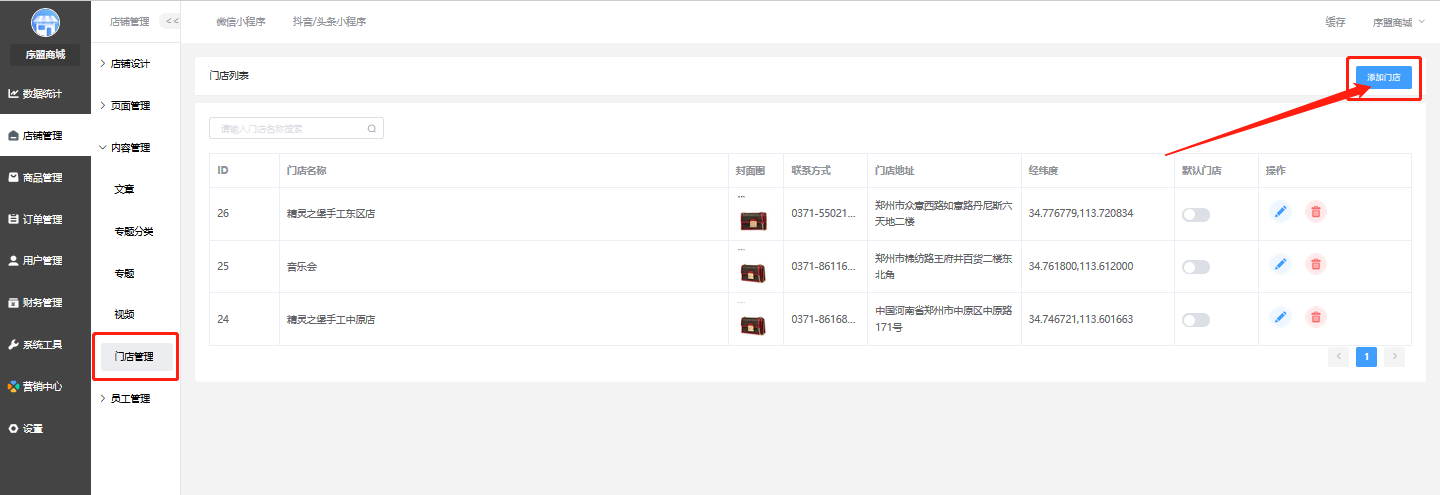Click the 经纬度 column header
Screen dimensions: 1440x495
click(1043, 171)
